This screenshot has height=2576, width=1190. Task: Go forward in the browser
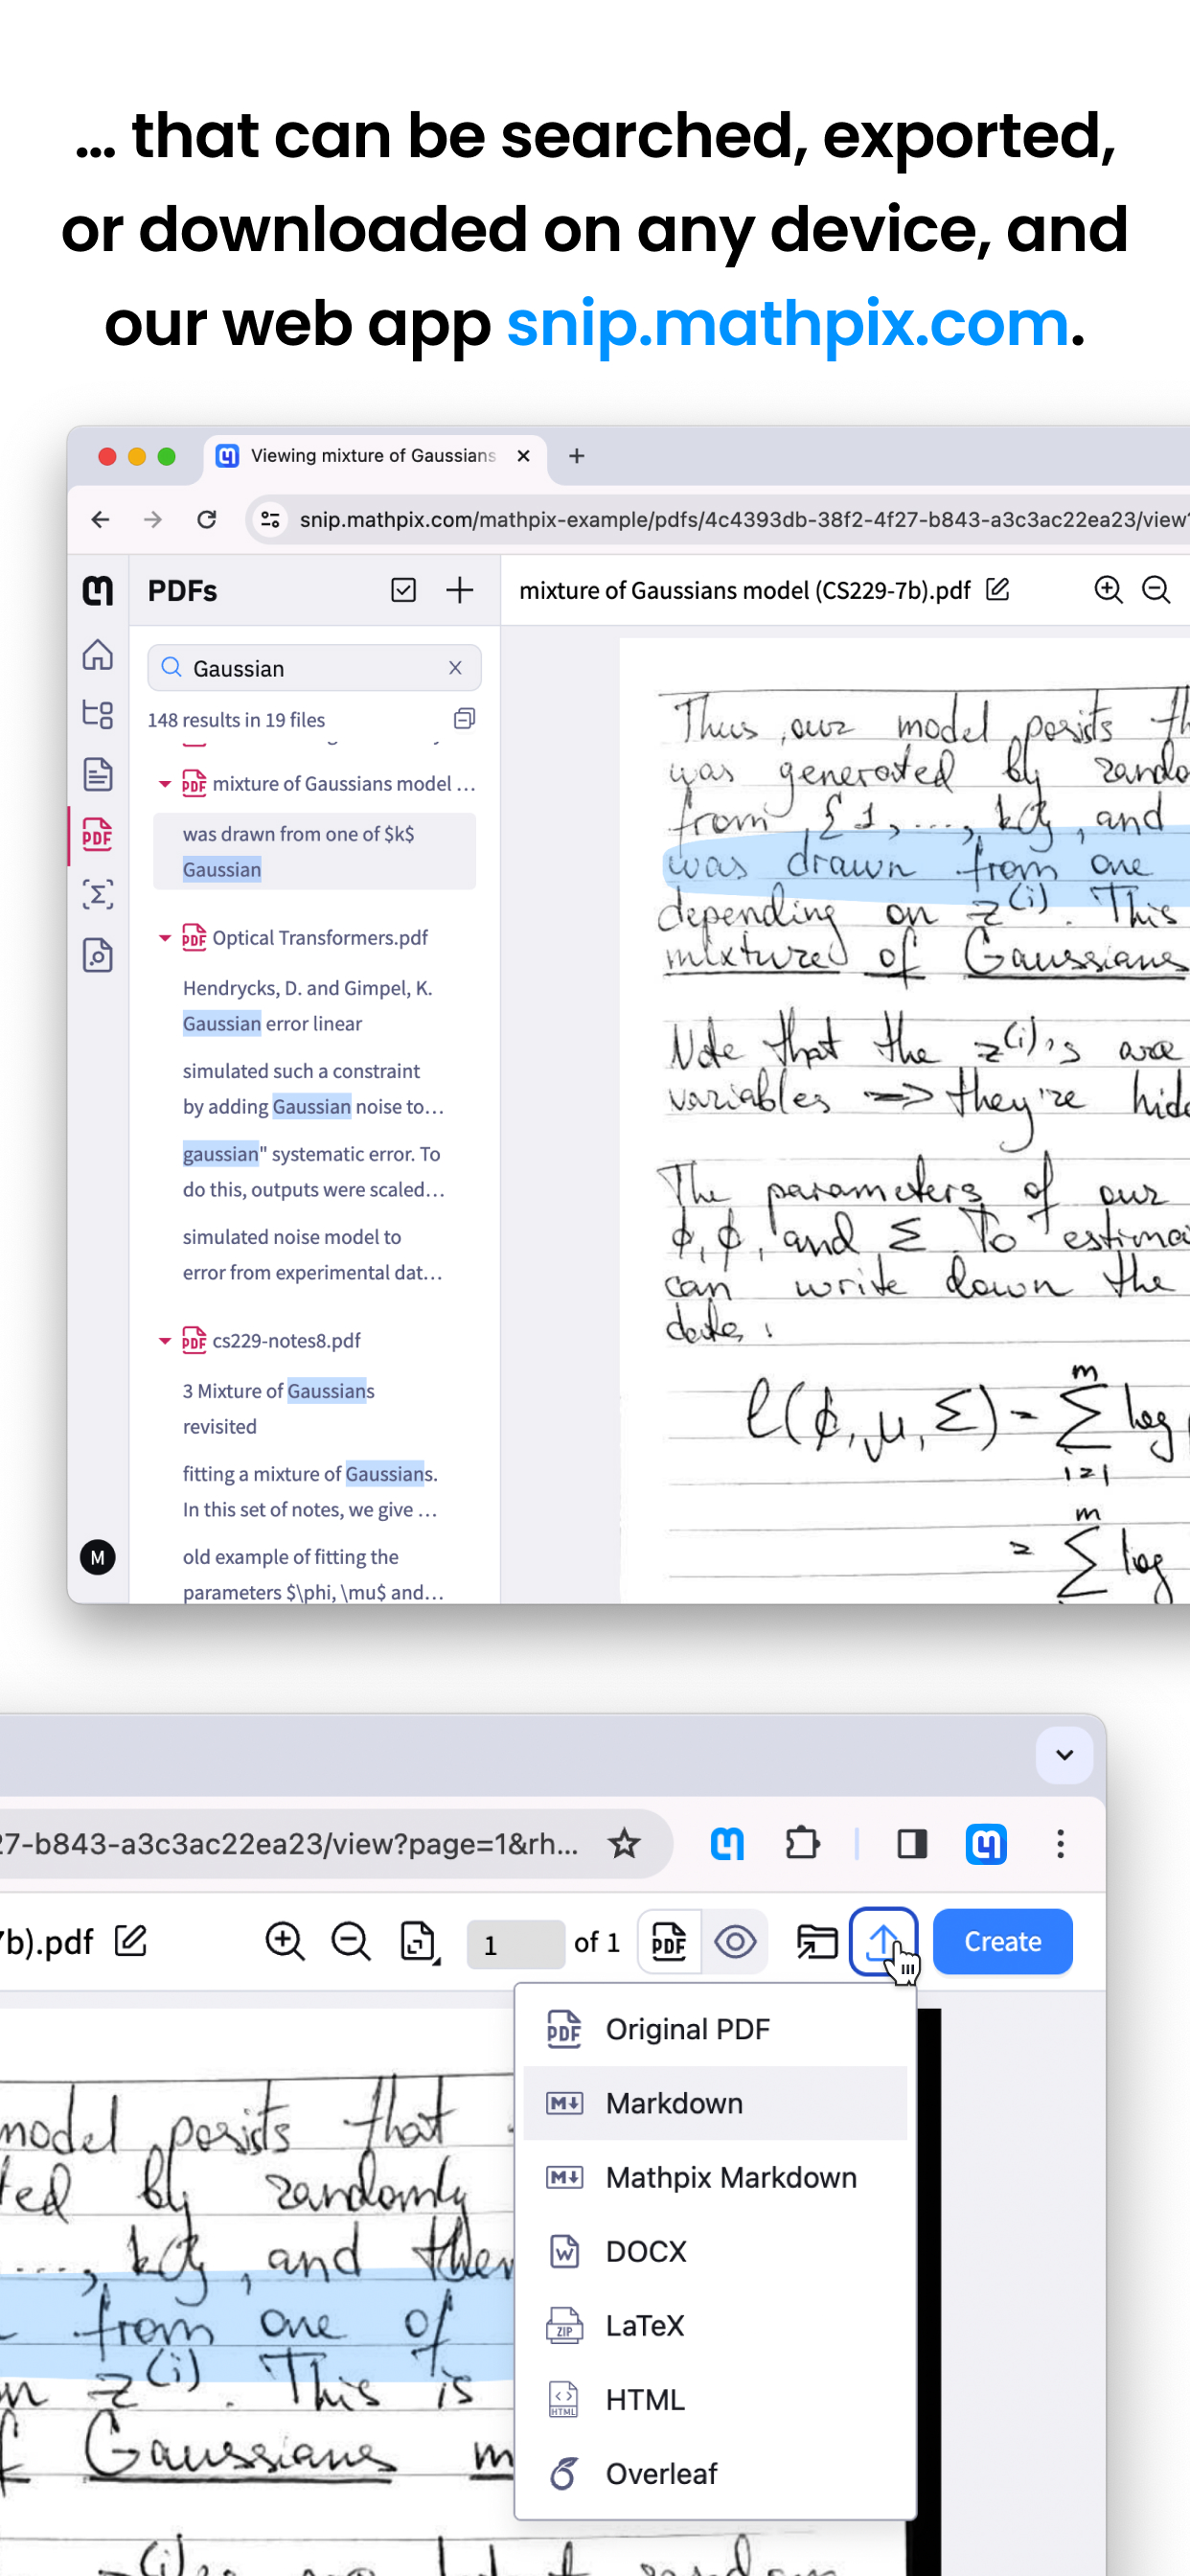153,519
